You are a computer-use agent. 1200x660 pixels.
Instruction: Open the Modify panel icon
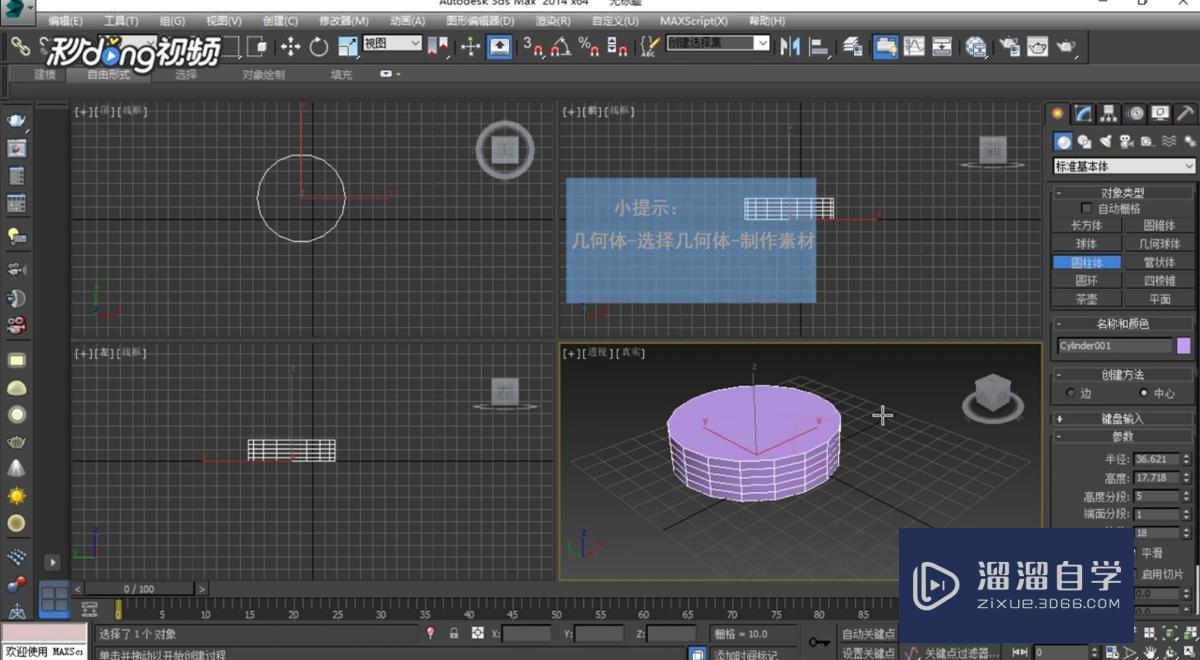coord(1083,113)
